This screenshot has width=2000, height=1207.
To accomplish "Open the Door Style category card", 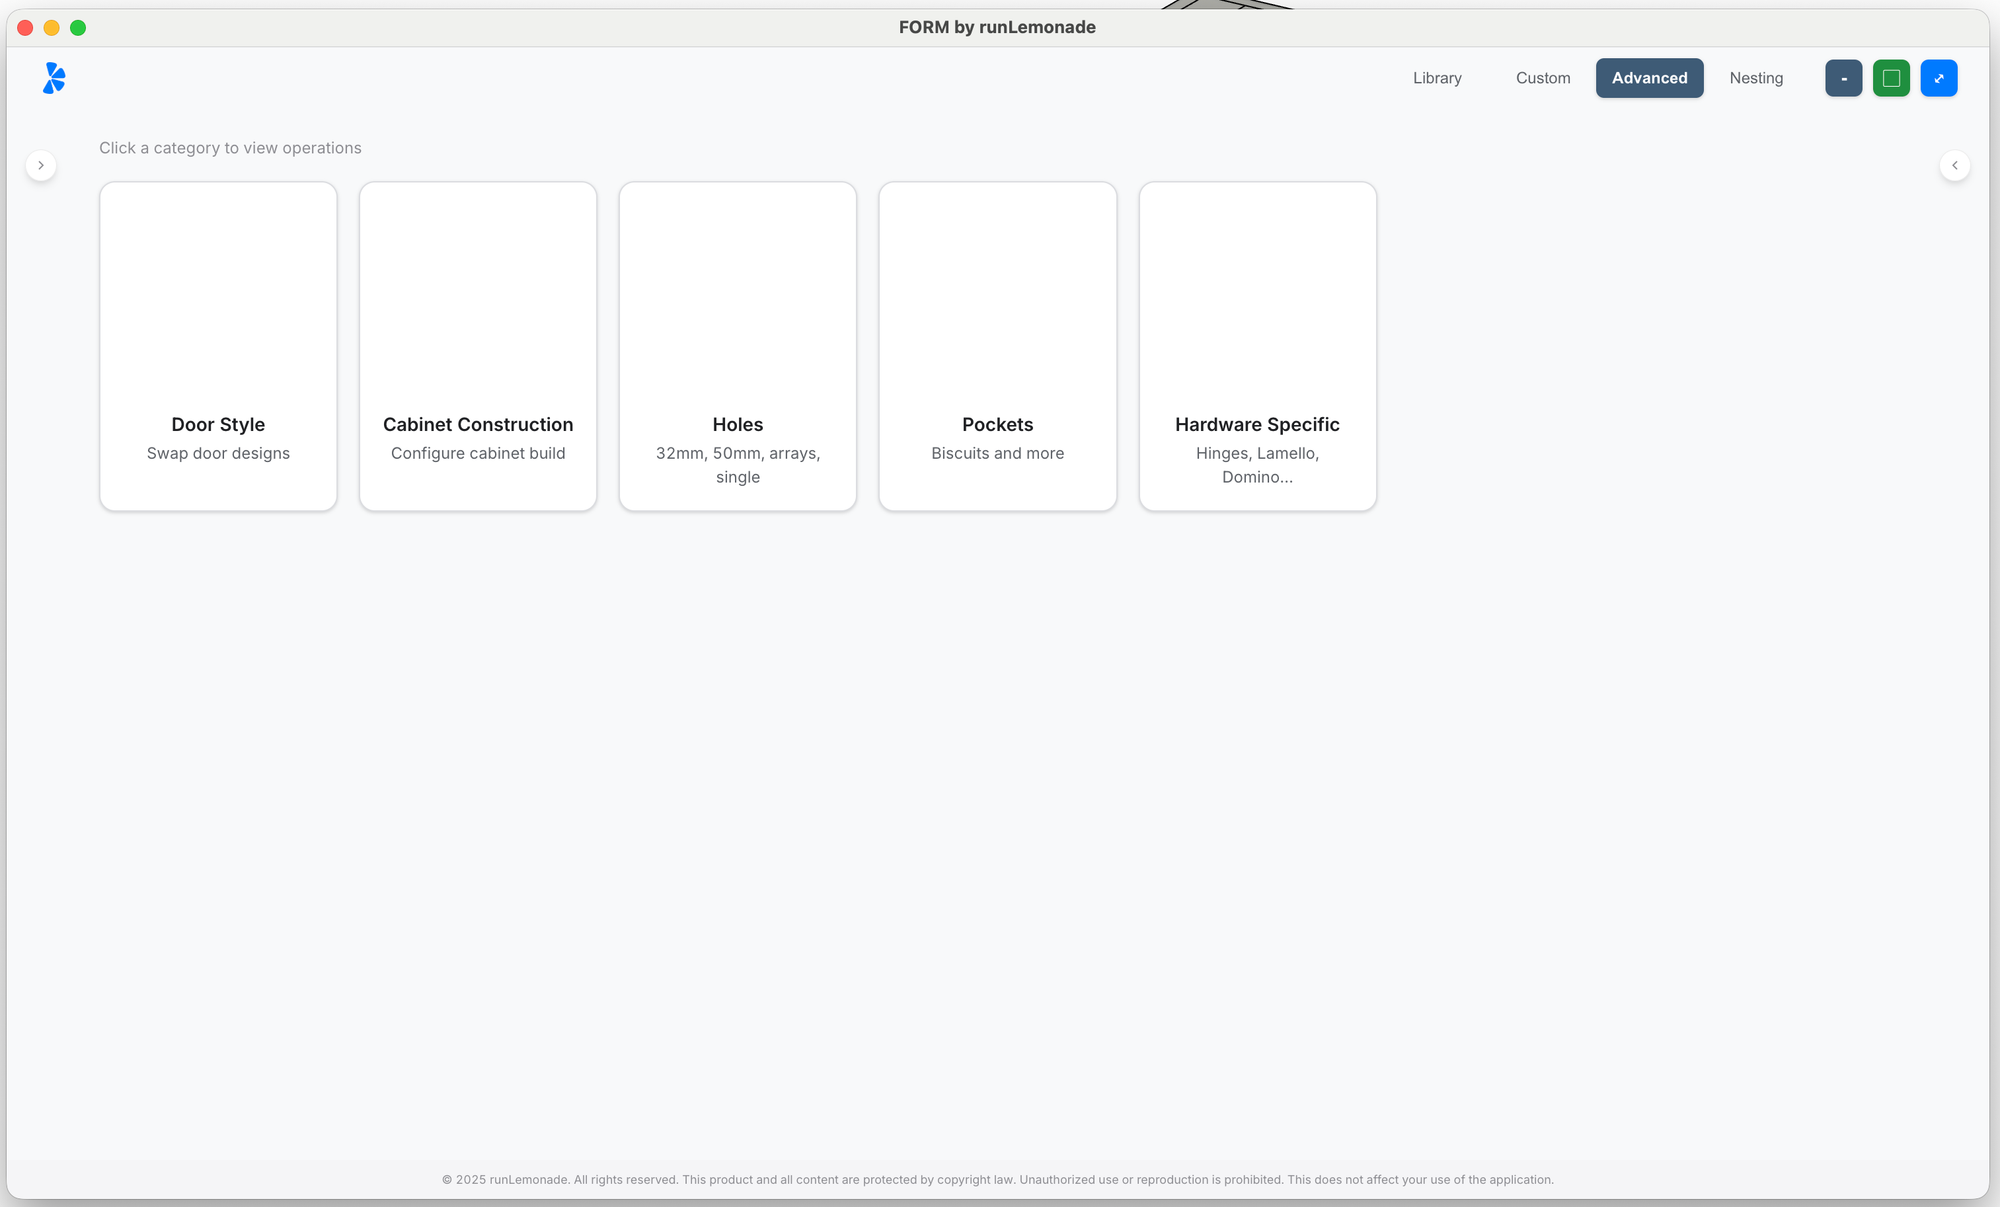I will click(218, 346).
